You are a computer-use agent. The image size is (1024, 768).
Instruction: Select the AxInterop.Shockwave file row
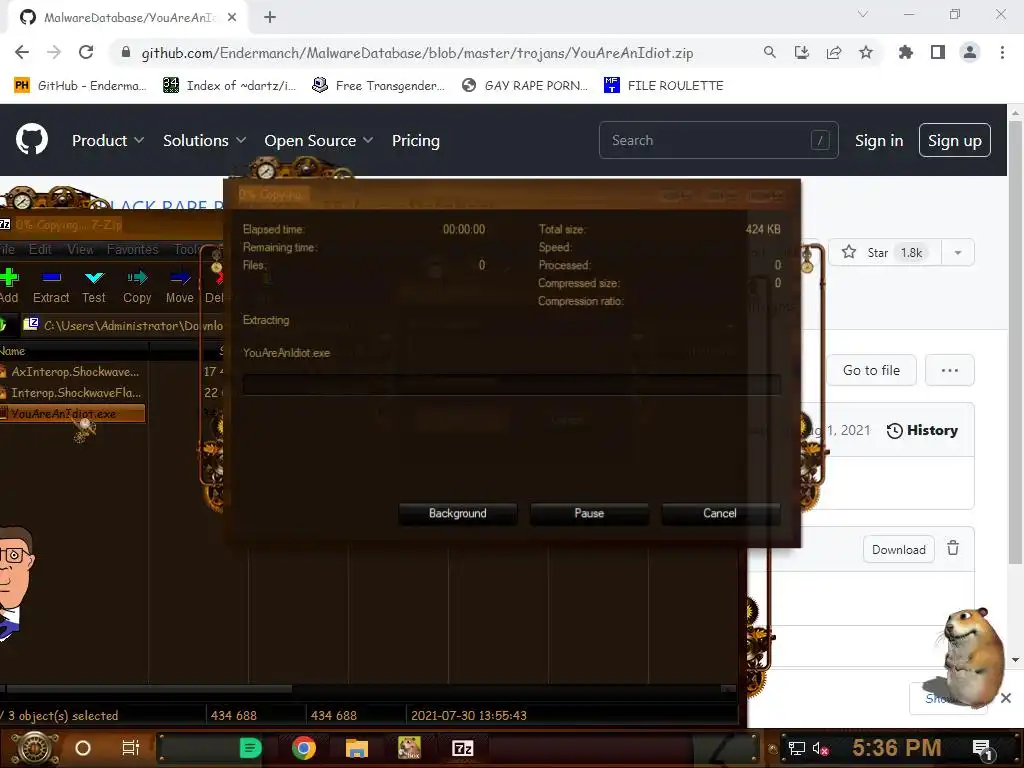click(x=72, y=372)
